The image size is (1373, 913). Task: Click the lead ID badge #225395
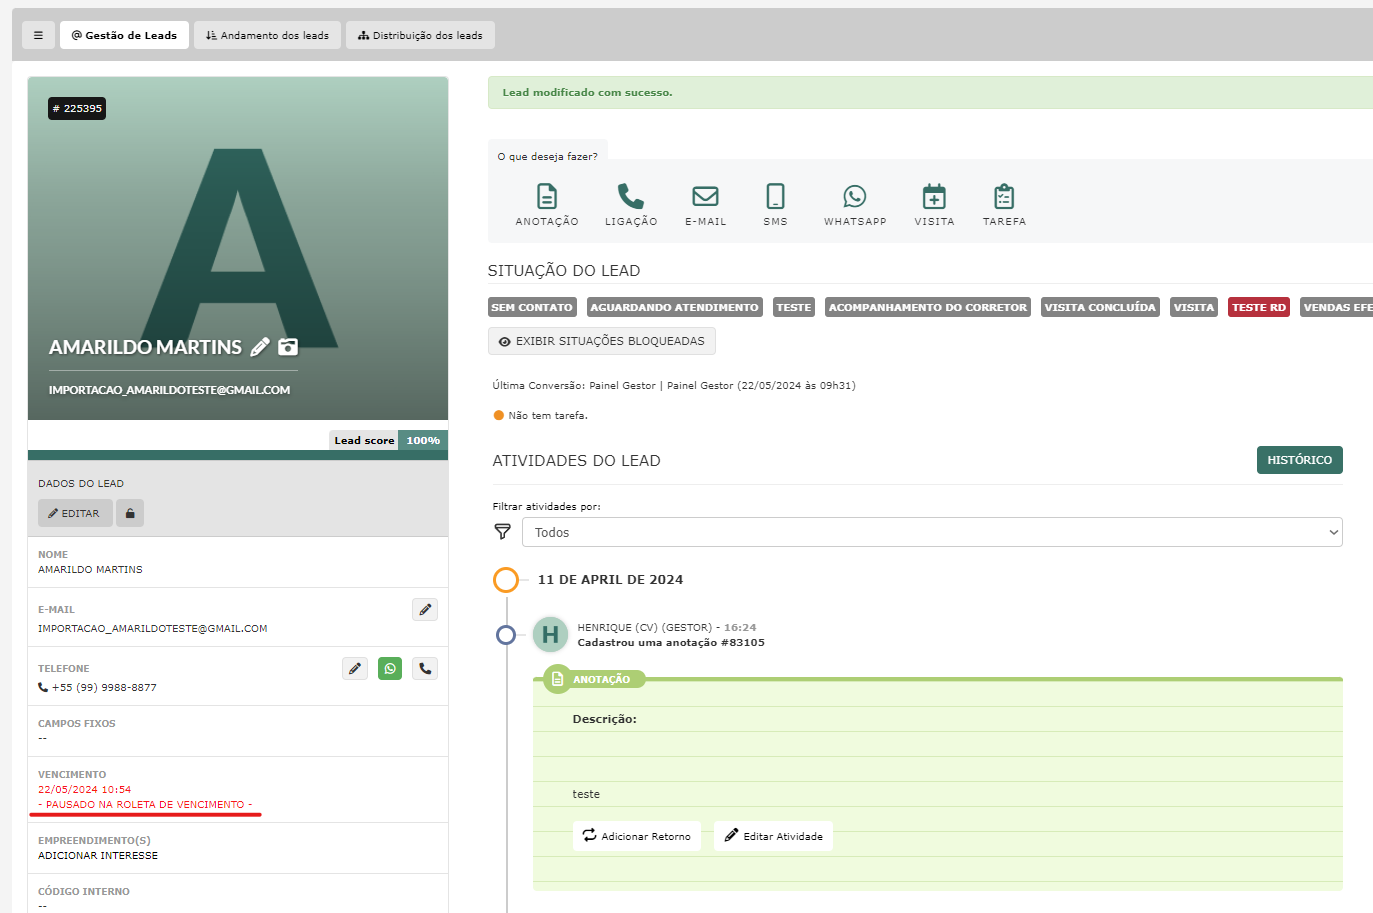point(77,108)
